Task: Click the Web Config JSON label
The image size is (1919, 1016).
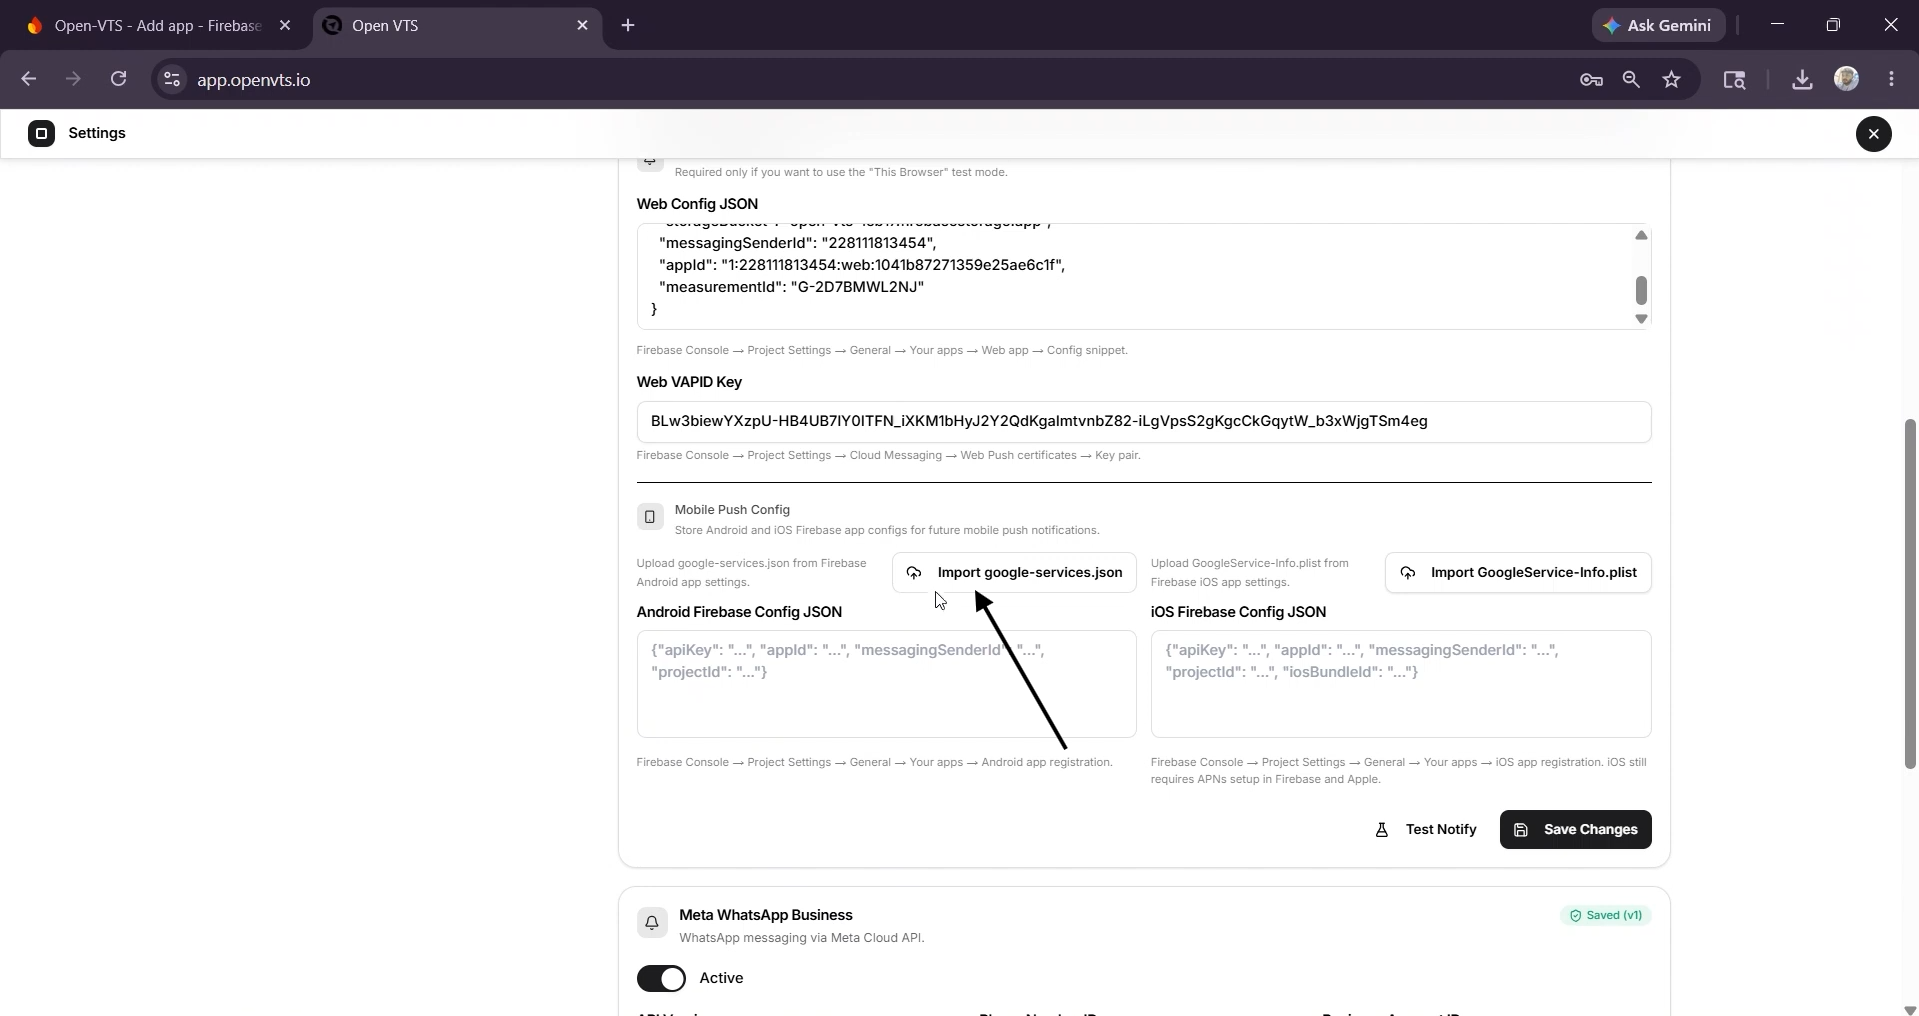Action: pyautogui.click(x=697, y=204)
